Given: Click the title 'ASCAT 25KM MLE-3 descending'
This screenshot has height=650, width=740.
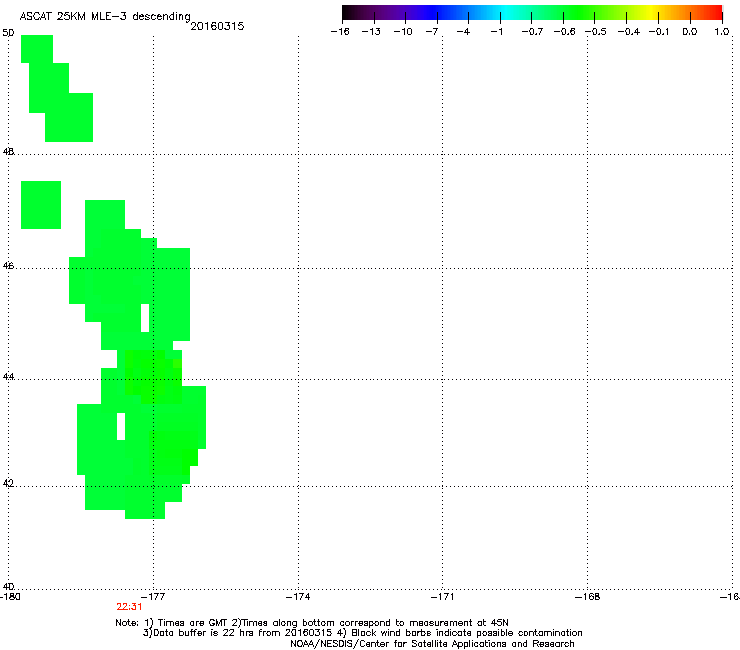Looking at the screenshot, I should point(105,17).
